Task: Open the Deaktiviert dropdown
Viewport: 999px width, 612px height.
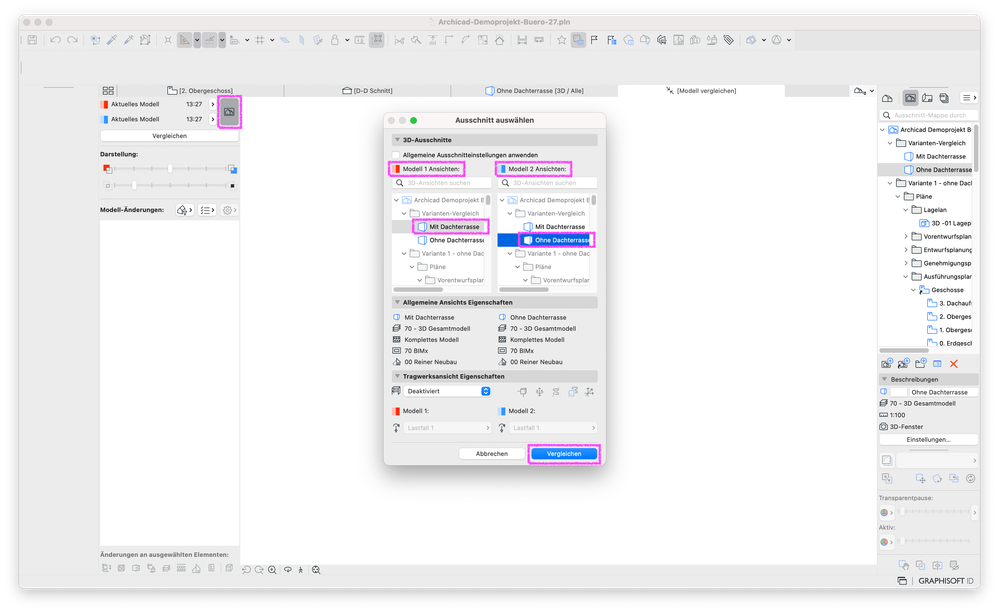Action: (x=447, y=391)
